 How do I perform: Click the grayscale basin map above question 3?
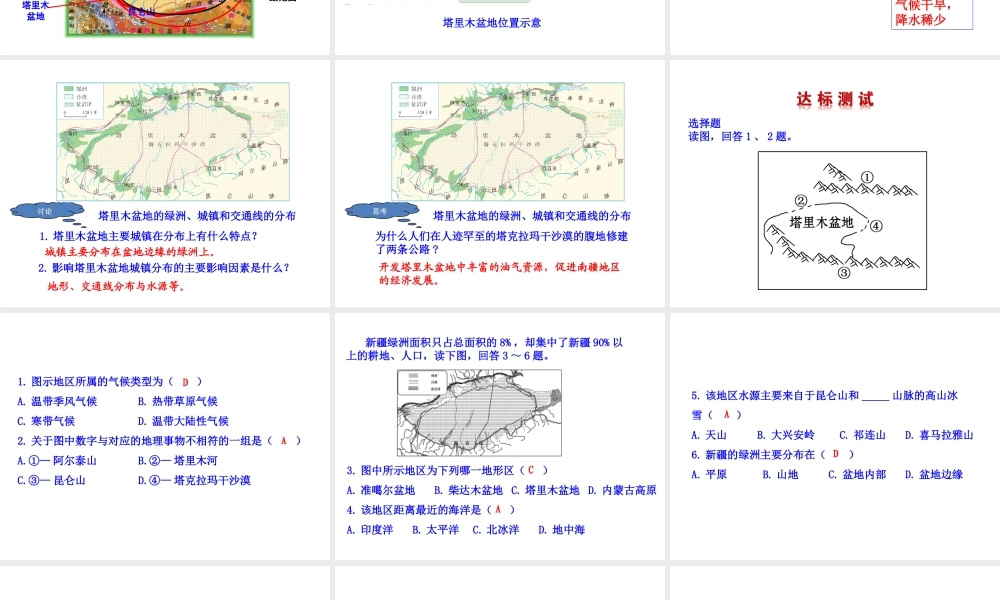click(x=480, y=413)
